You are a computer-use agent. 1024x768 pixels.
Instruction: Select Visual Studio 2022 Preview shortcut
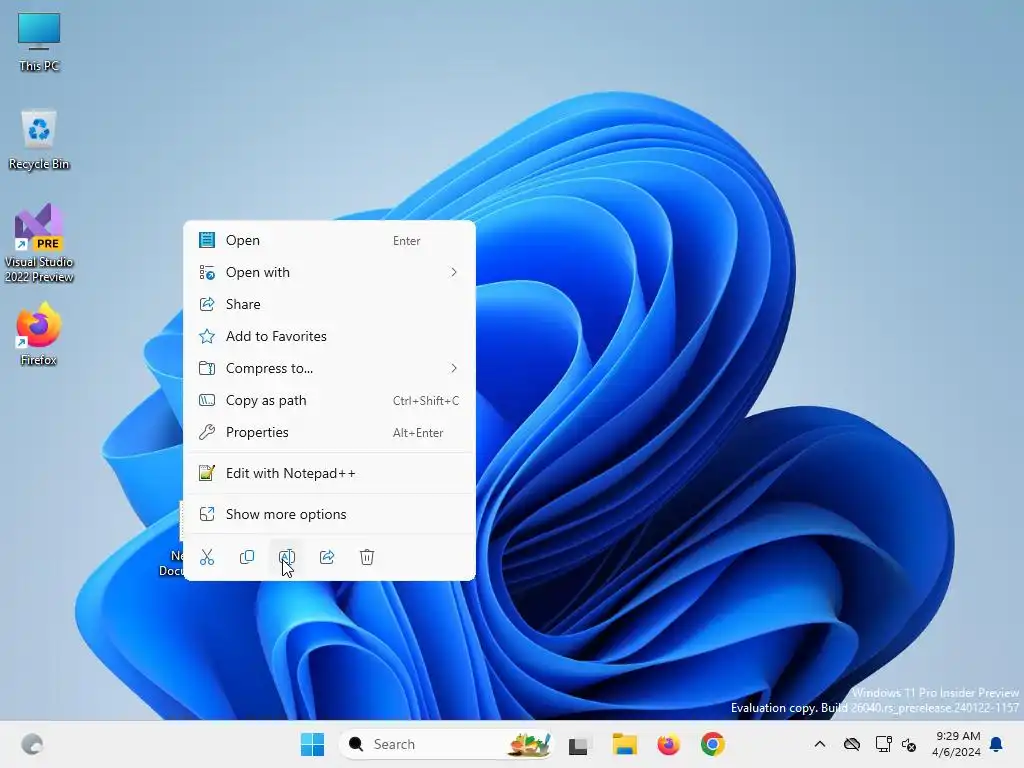tap(39, 243)
